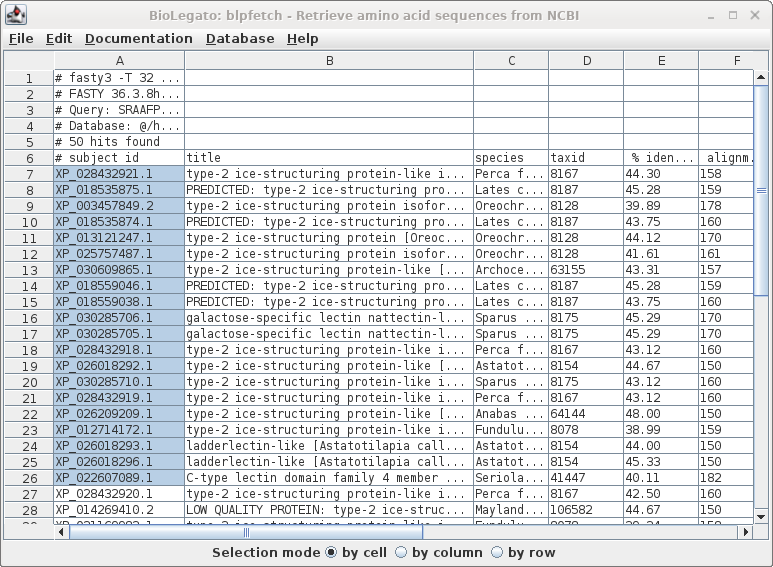Screen dimensions: 773x567
Task: Click the vertical scrollbar up arrow
Action: point(761,77)
